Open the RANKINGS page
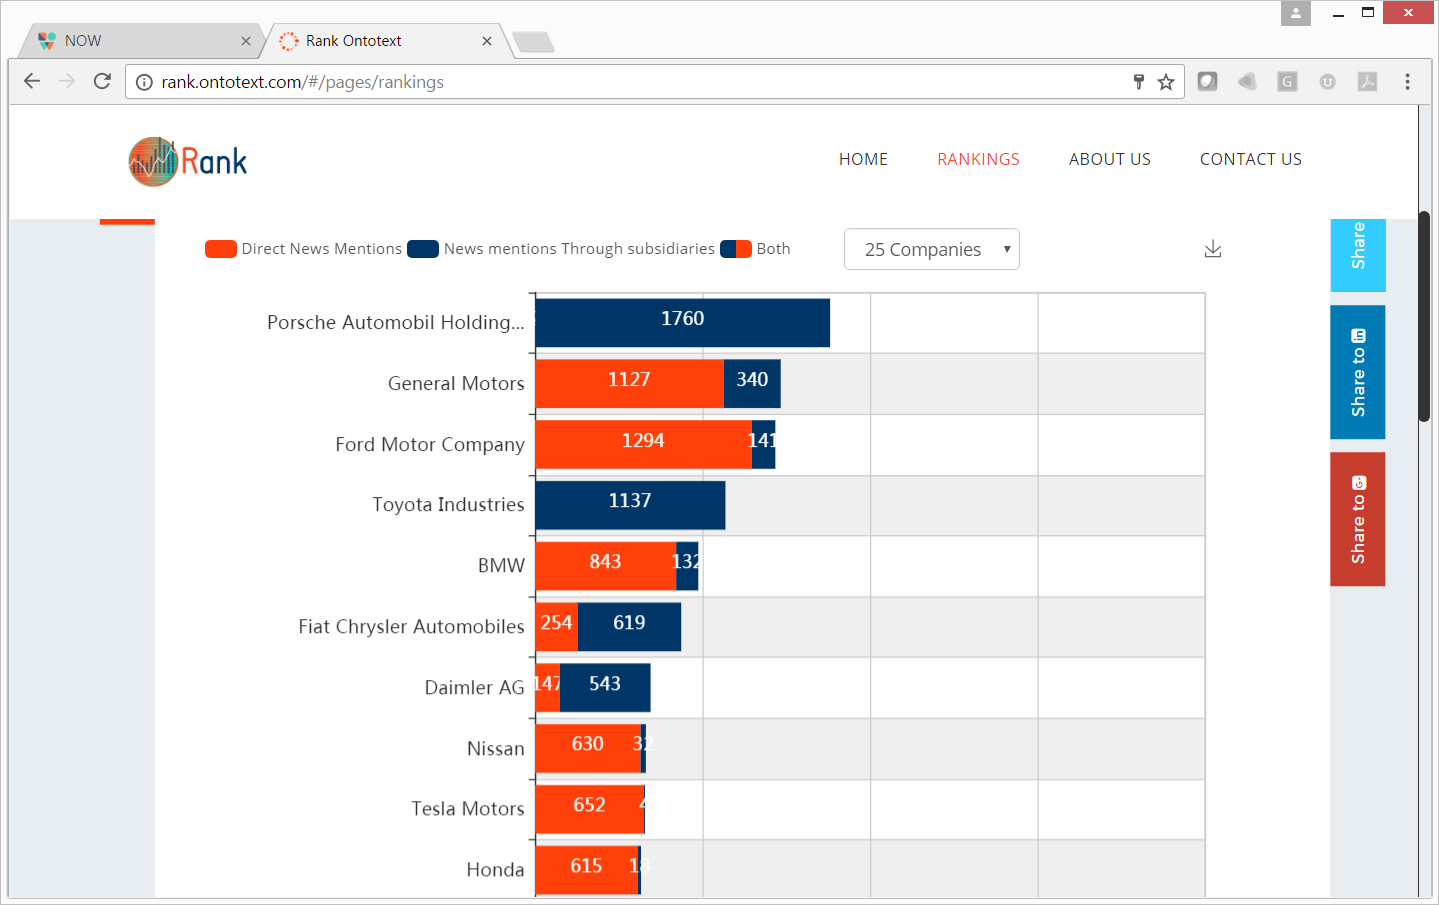Screen dimensions: 1439x905 pyautogui.click(x=978, y=159)
